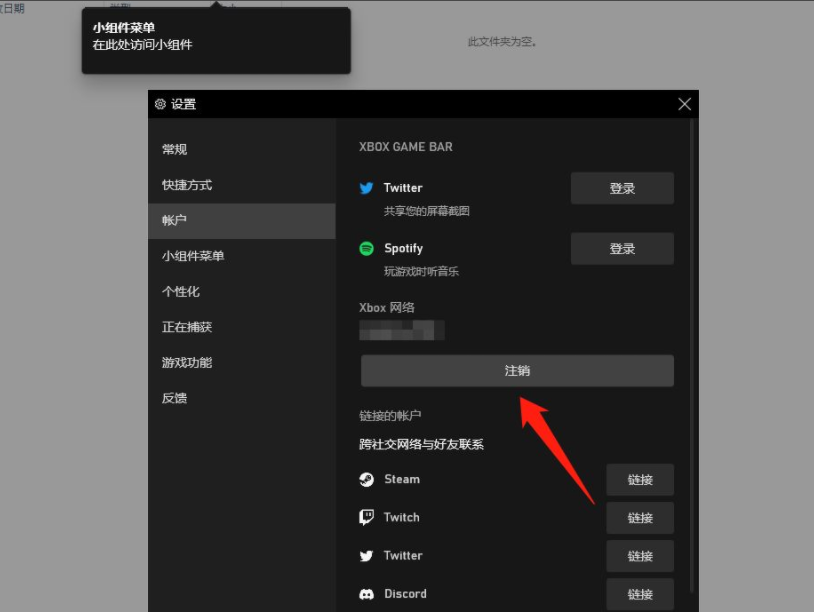Click the Xbox 网络 label

click(x=387, y=308)
